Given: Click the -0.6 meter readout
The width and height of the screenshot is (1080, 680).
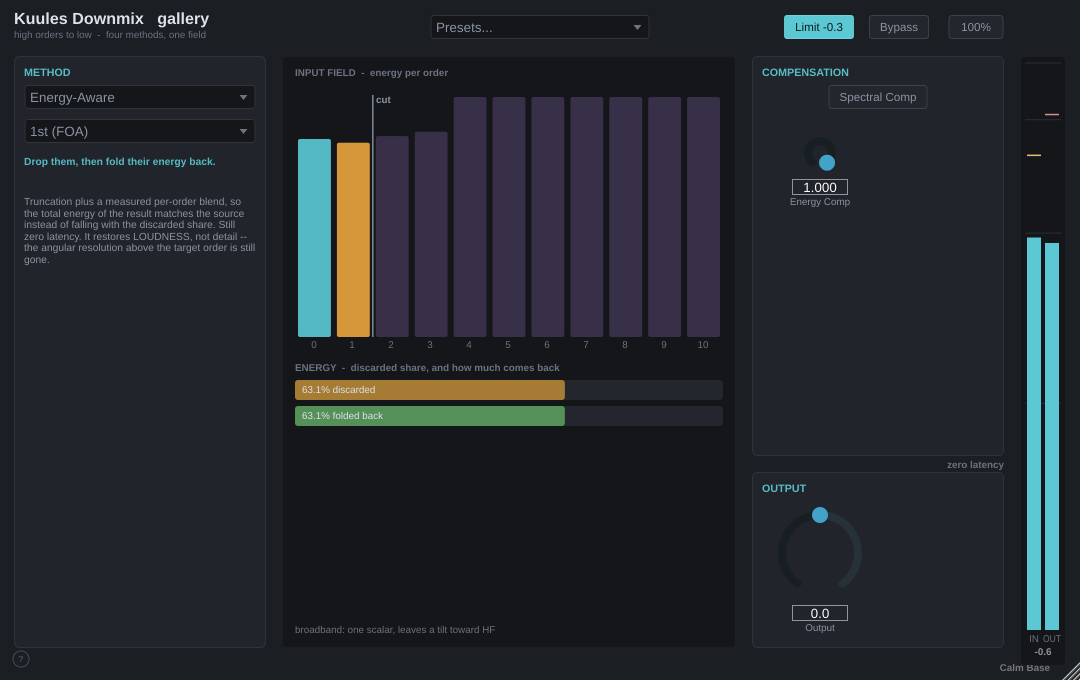Looking at the screenshot, I should point(1043,652).
